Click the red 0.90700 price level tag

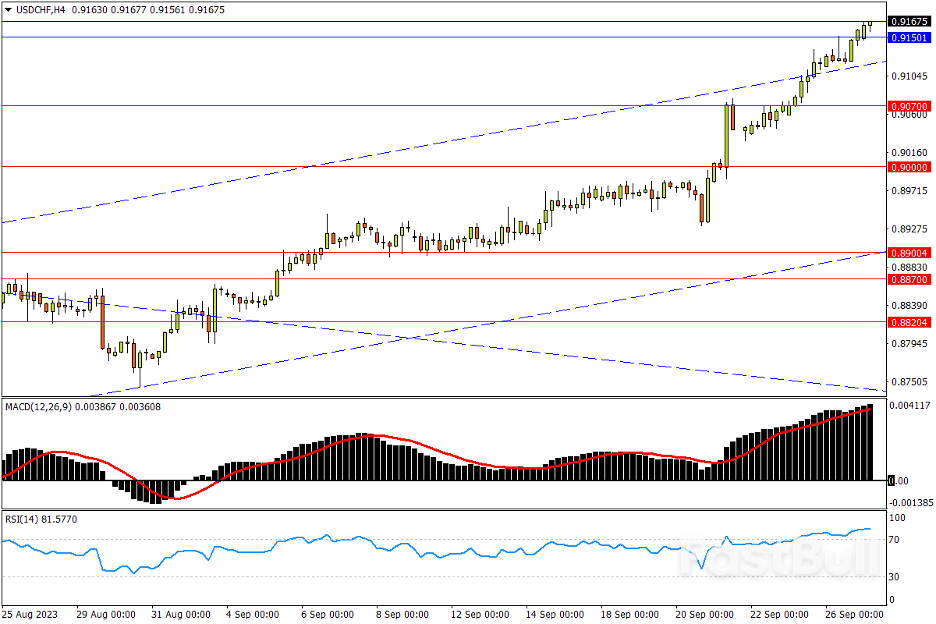click(908, 105)
